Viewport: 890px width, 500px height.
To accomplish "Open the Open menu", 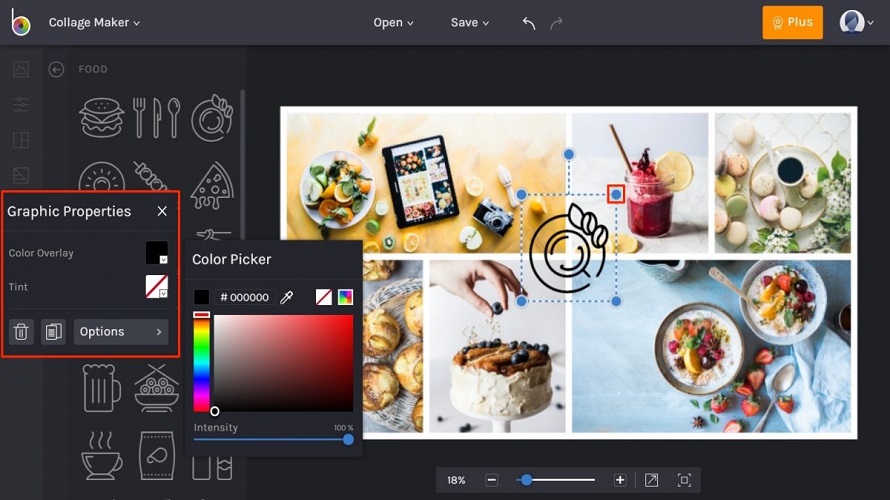I will [x=393, y=22].
